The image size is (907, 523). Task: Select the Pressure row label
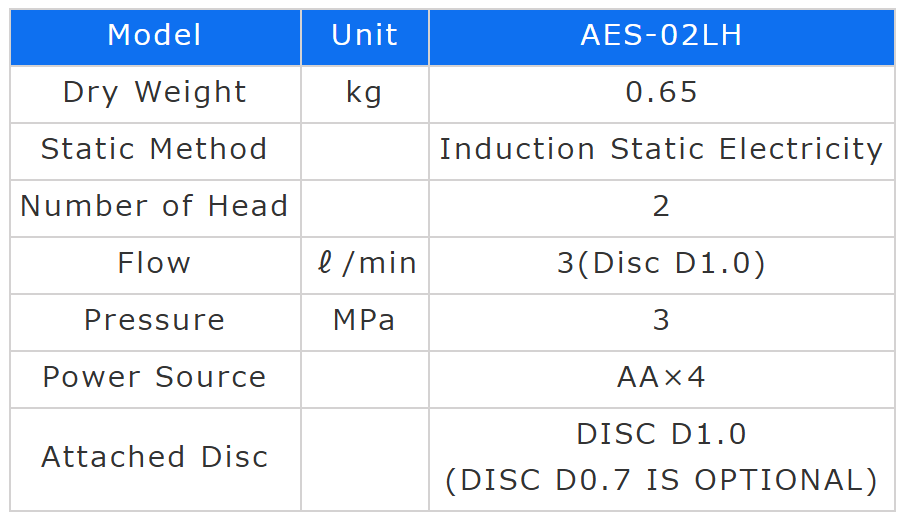pyautogui.click(x=155, y=321)
